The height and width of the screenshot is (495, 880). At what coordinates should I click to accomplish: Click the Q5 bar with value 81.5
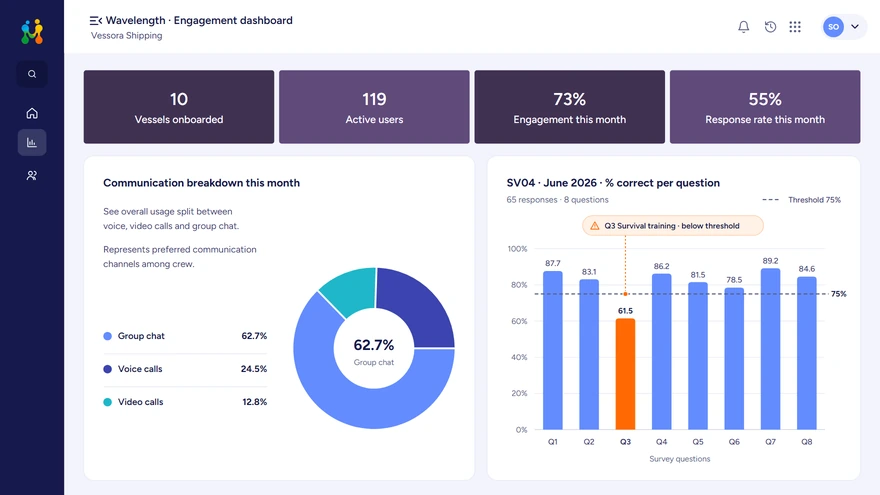(x=698, y=356)
